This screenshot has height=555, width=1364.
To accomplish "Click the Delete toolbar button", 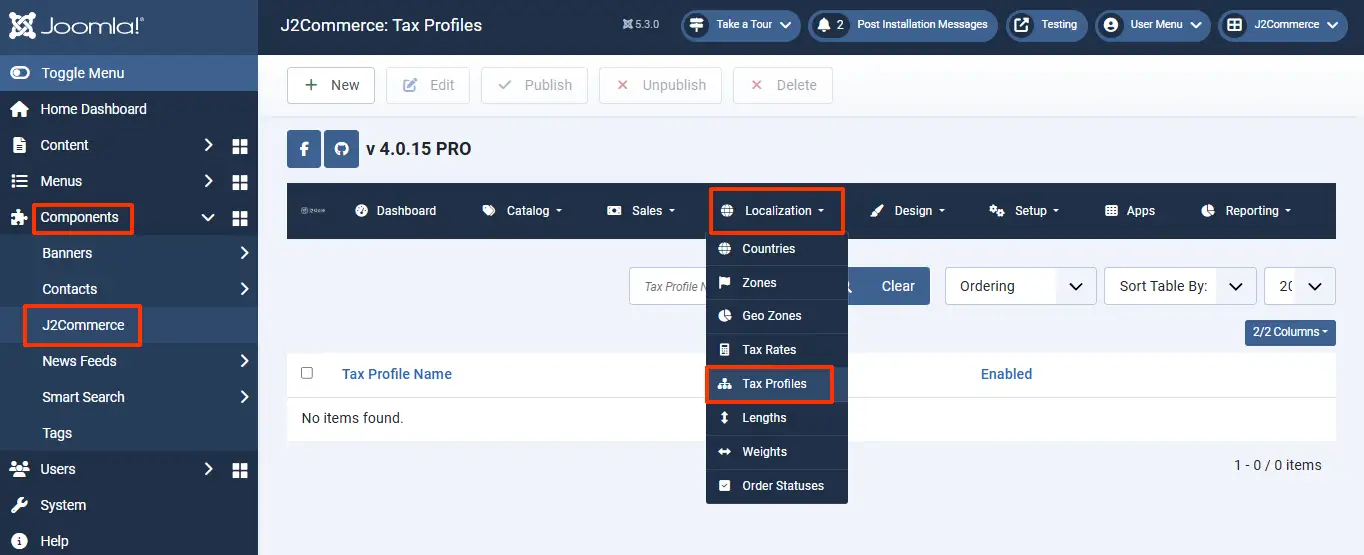I will 783,85.
